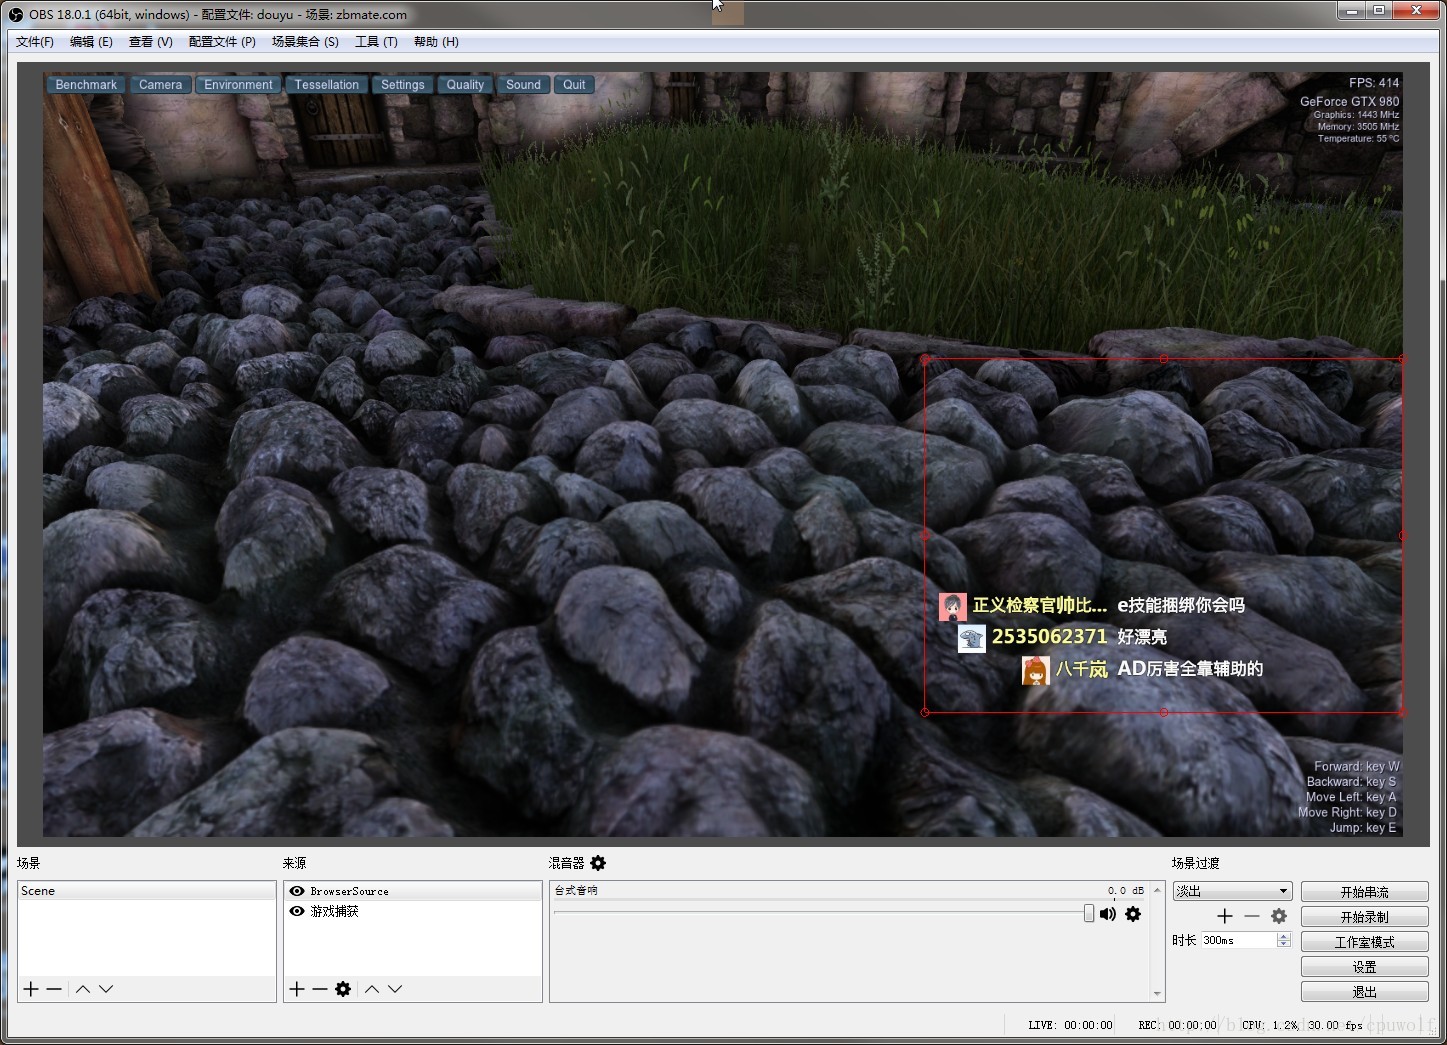Open the 工具(T) menu
This screenshot has height=1045, width=1447.
coord(376,42)
